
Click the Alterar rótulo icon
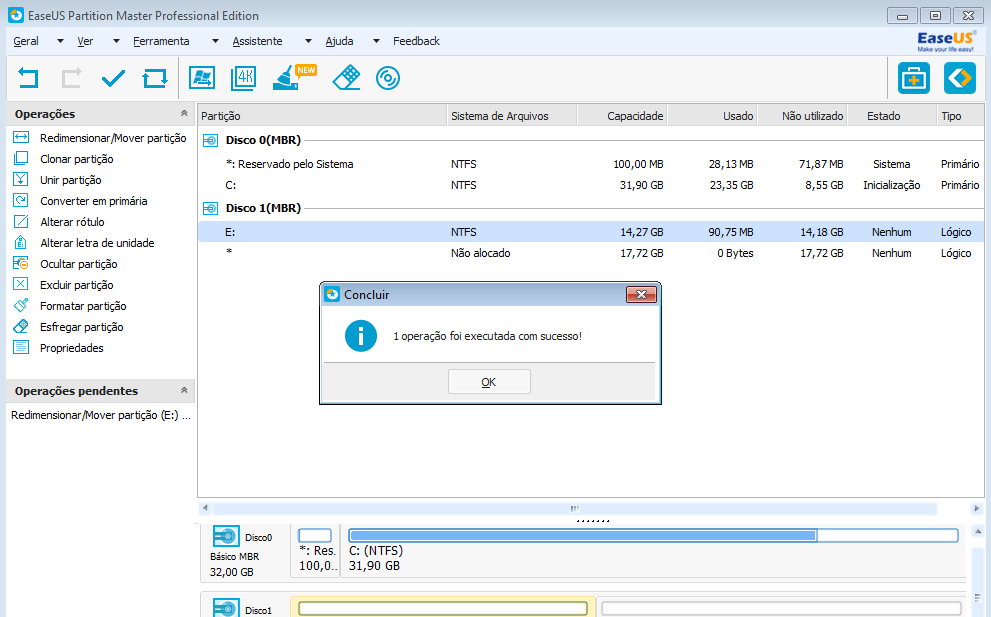pyautogui.click(x=21, y=221)
